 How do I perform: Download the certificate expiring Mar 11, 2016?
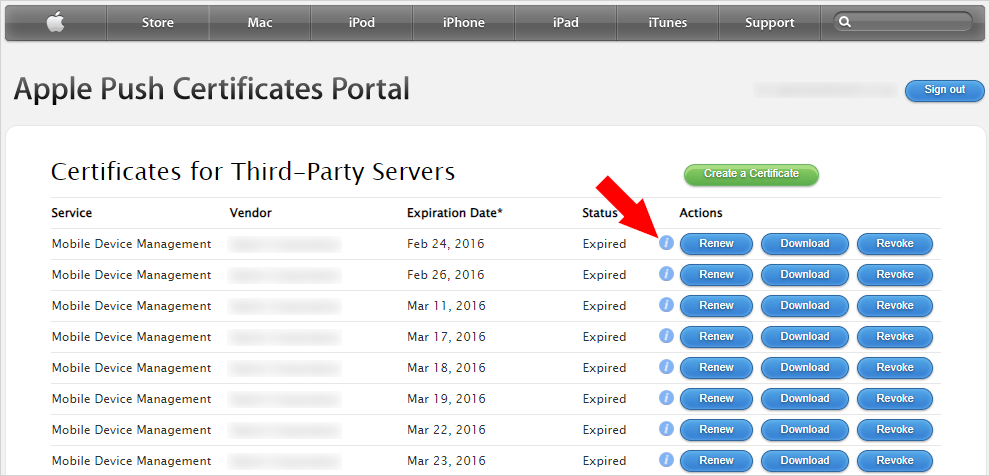(805, 306)
